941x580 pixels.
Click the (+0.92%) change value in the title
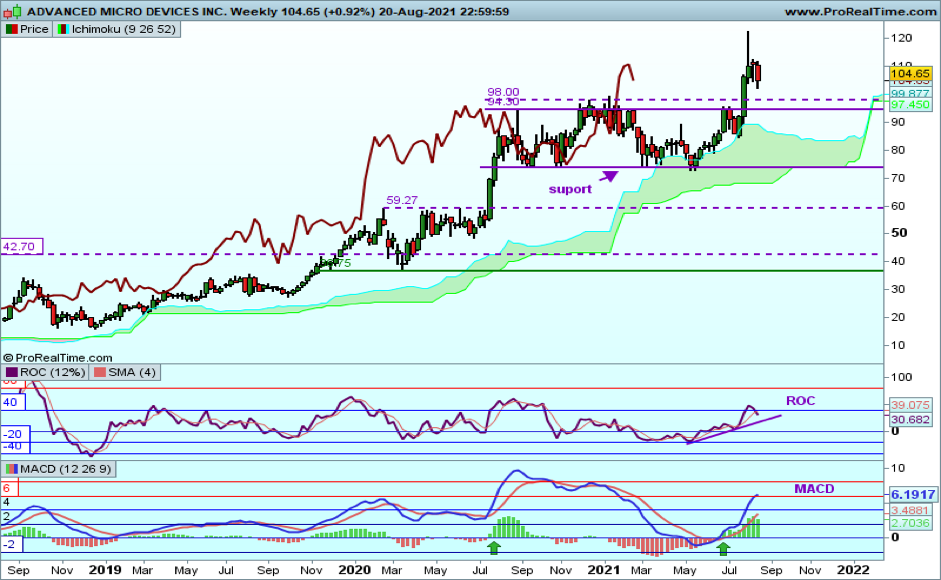(350, 11)
